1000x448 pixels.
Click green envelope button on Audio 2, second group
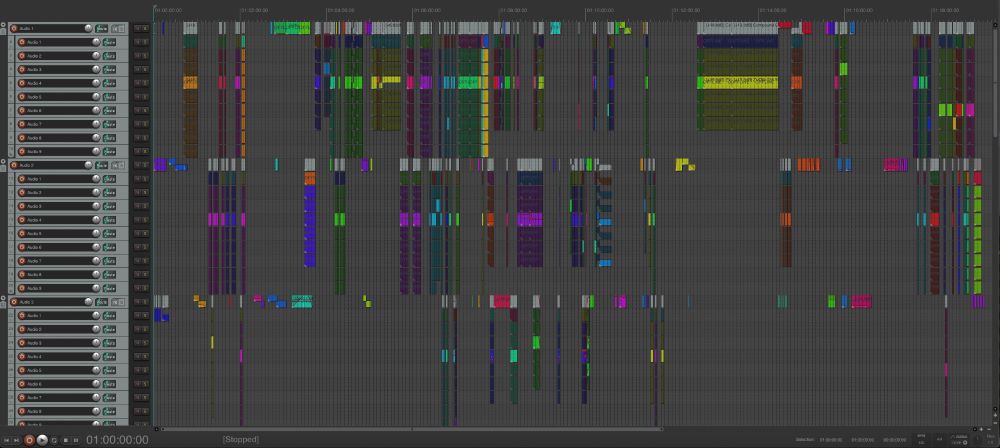pyautogui.click(x=109, y=193)
